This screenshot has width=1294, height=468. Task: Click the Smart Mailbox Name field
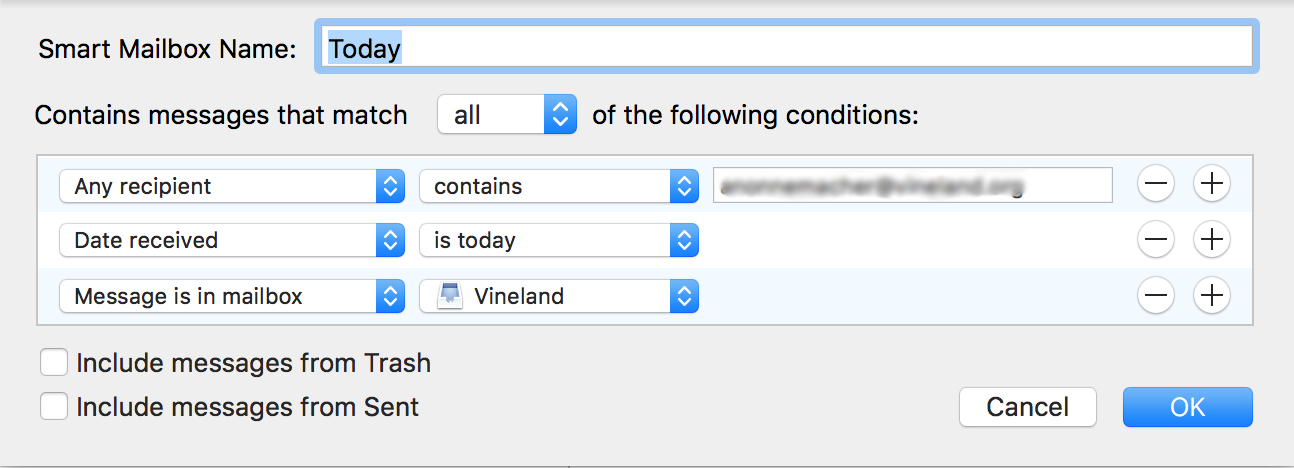(786, 48)
